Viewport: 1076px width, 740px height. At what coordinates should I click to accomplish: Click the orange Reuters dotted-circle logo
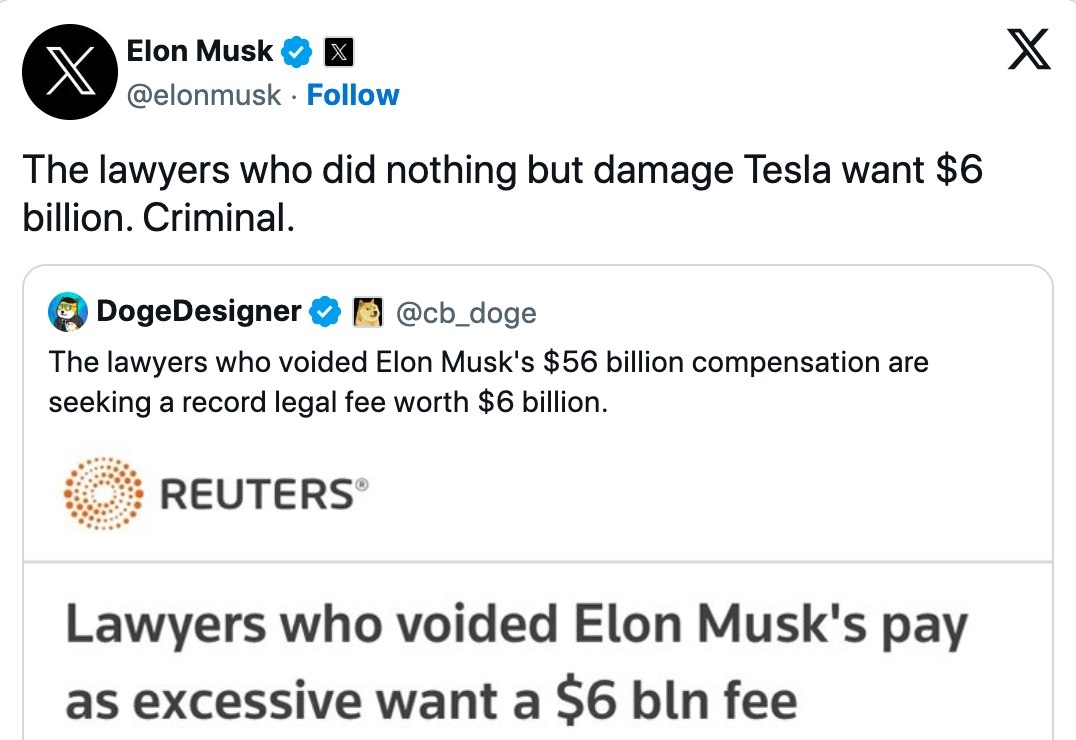(103, 494)
